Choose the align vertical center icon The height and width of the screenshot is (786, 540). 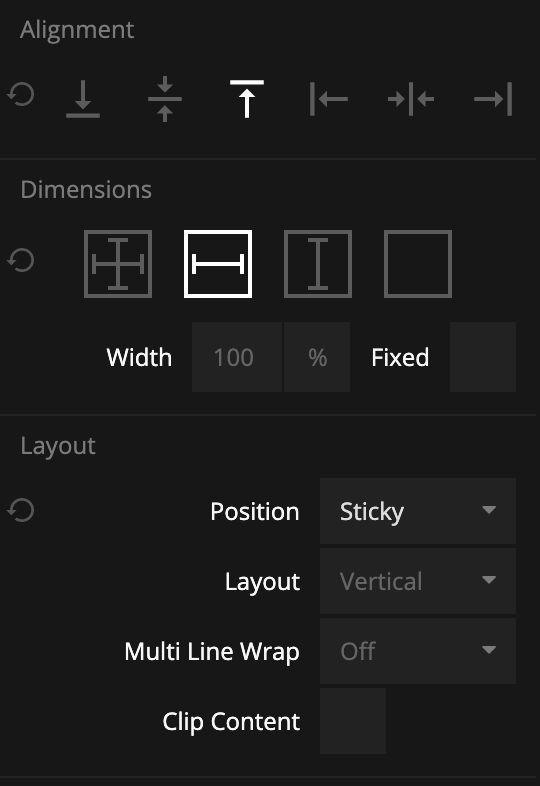165,99
